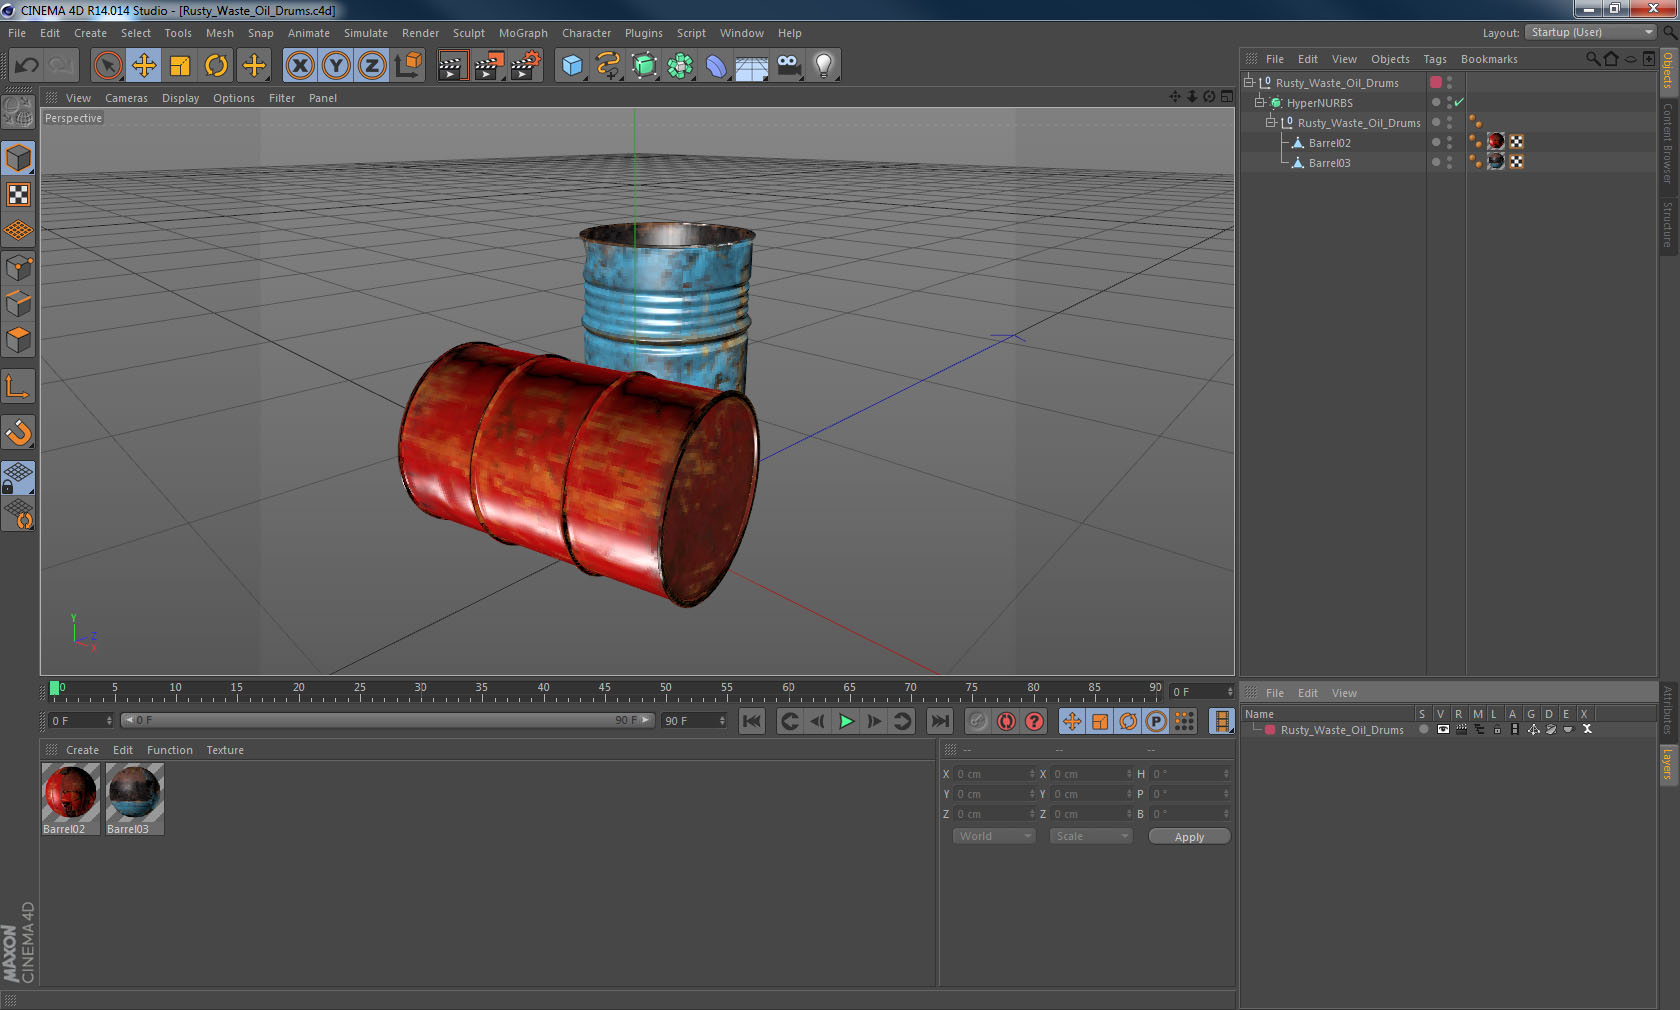Activate the Rotate tool
Viewport: 1680px width, 1010px height.
(x=216, y=66)
